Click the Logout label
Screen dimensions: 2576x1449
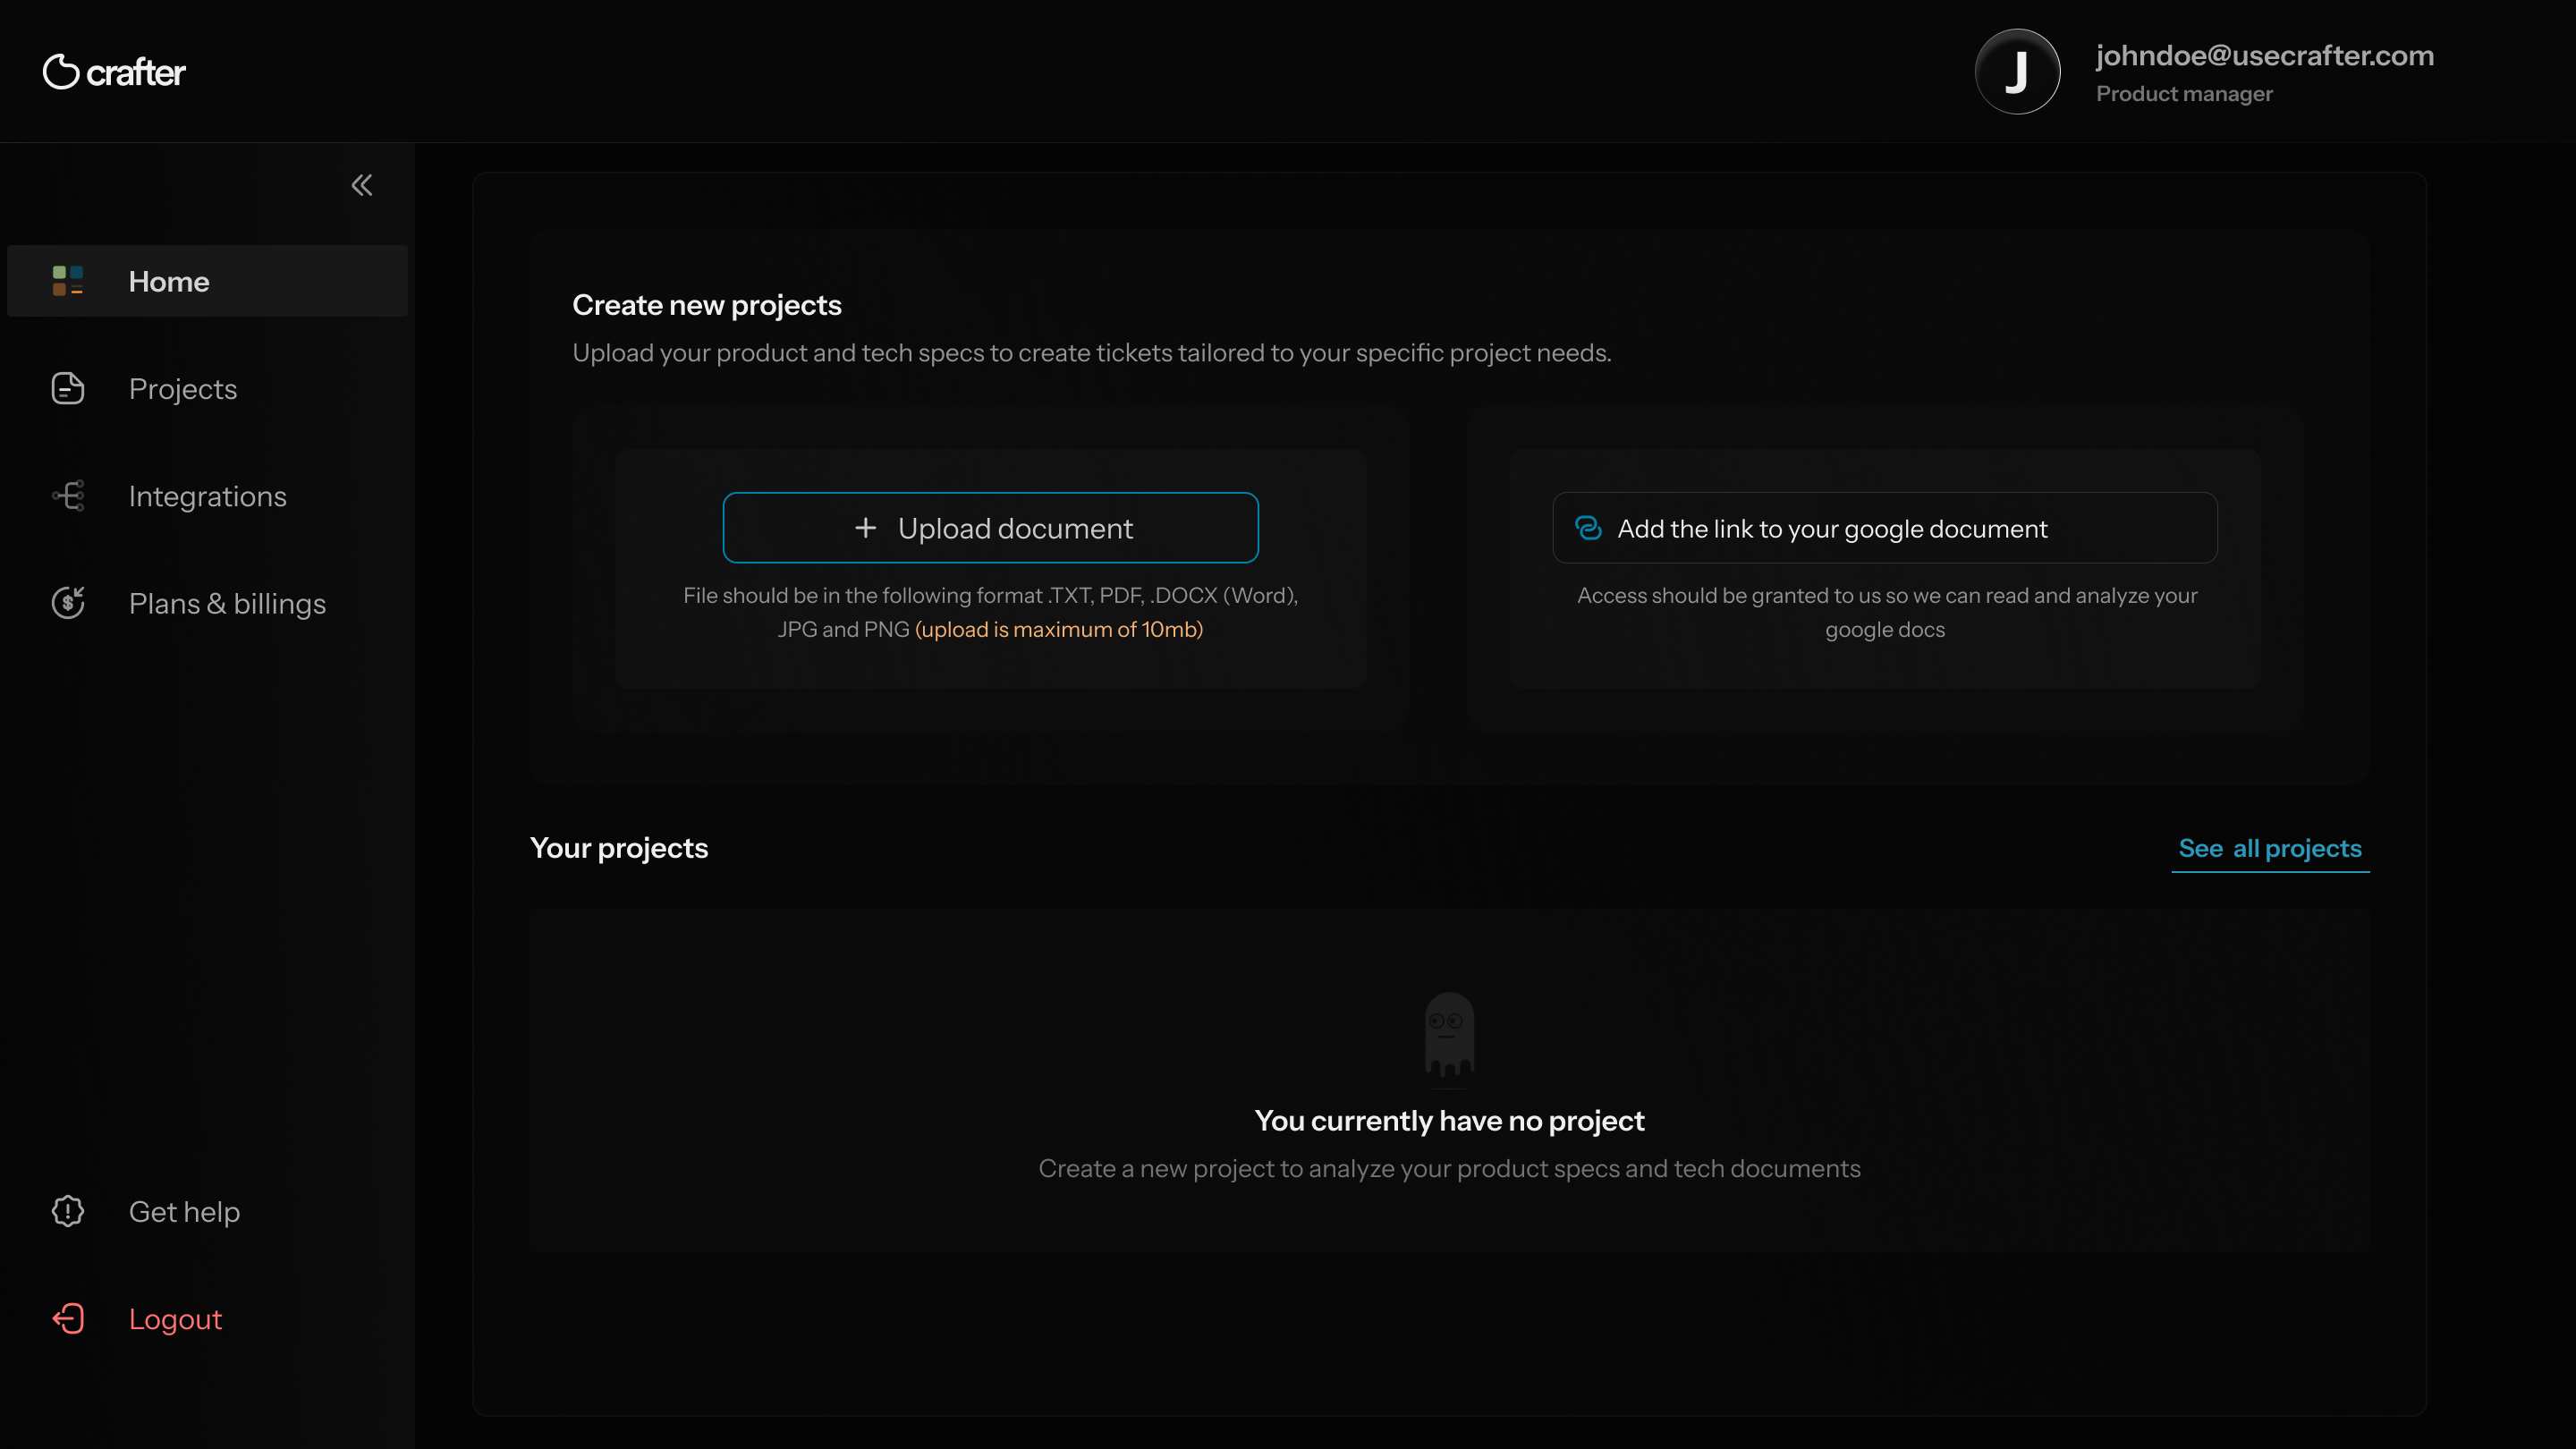(x=175, y=1319)
